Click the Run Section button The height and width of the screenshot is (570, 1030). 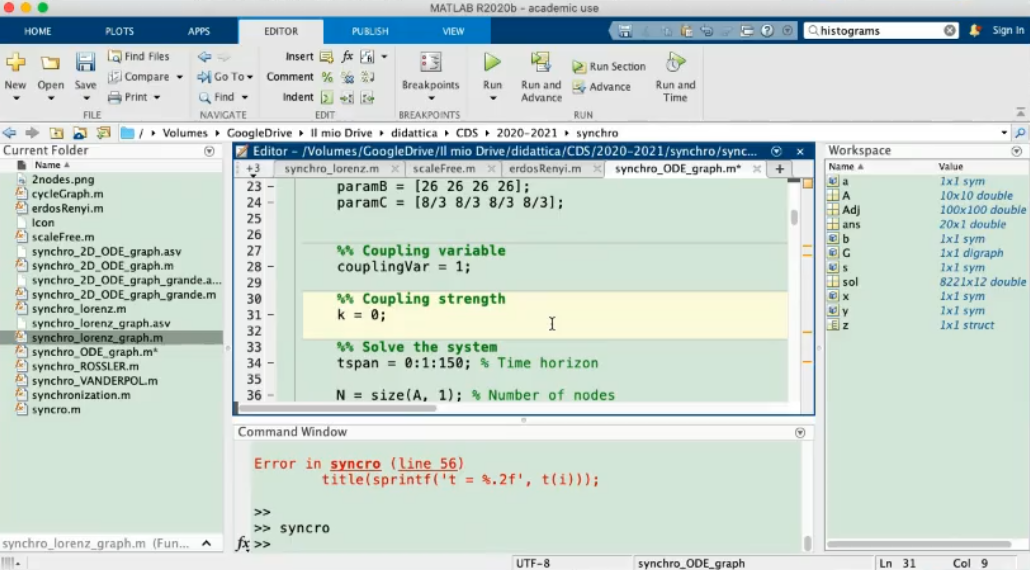tap(609, 66)
